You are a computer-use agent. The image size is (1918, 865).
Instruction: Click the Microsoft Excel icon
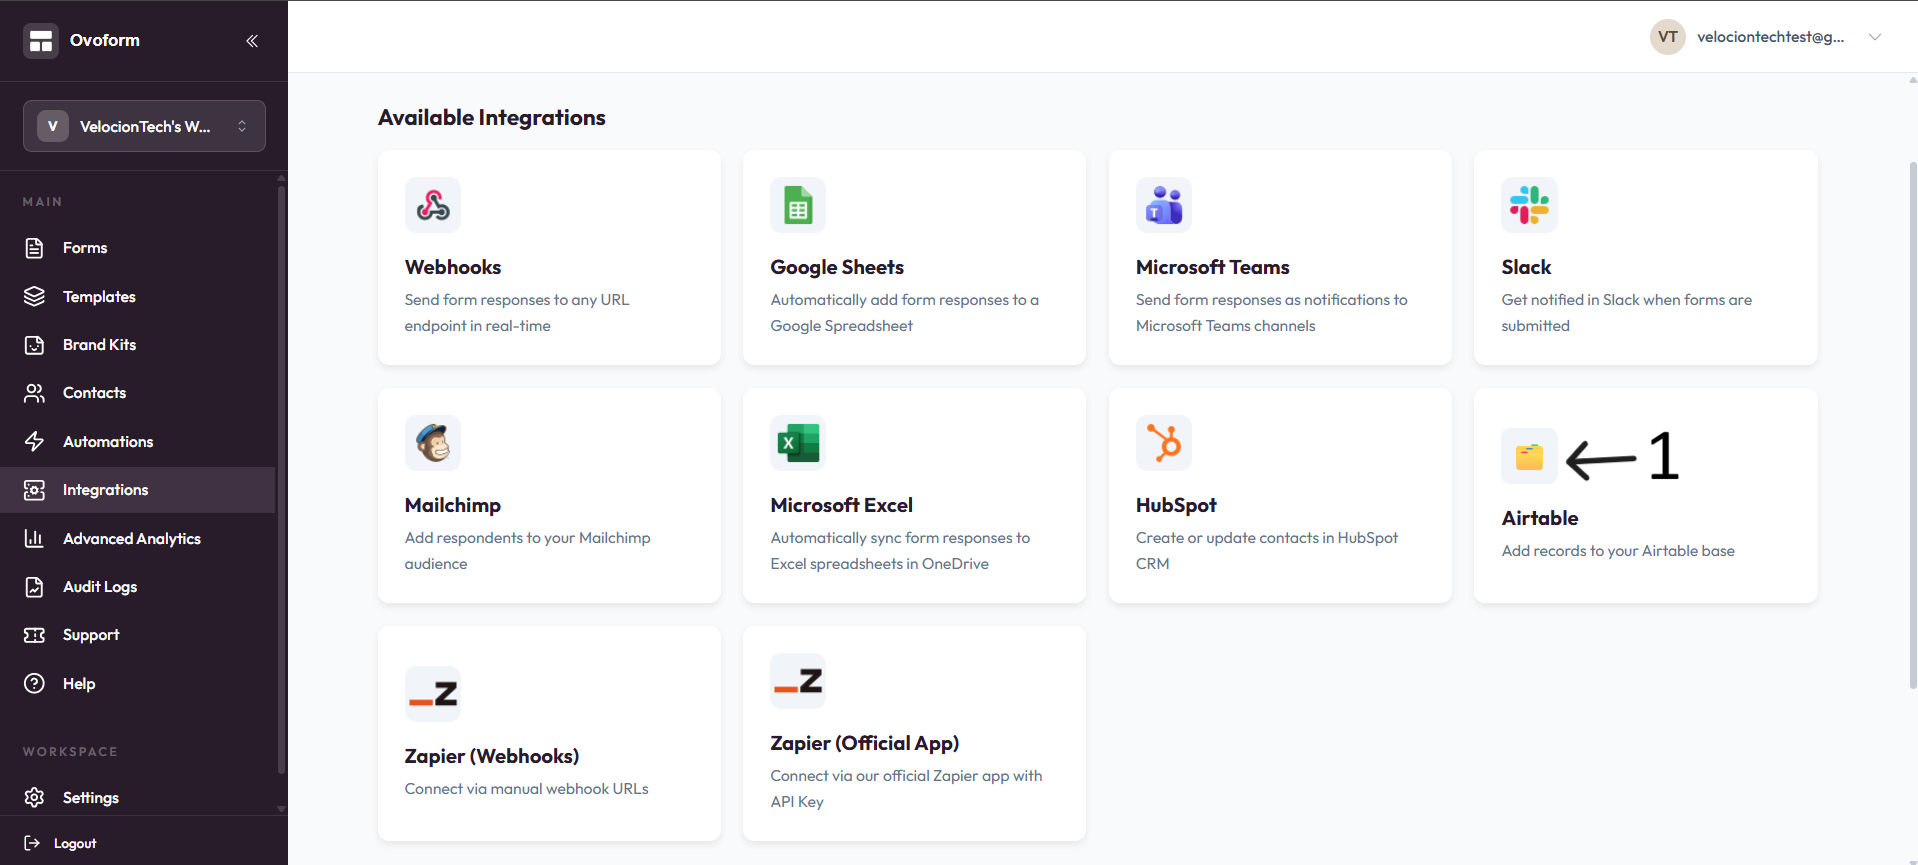pyautogui.click(x=798, y=443)
